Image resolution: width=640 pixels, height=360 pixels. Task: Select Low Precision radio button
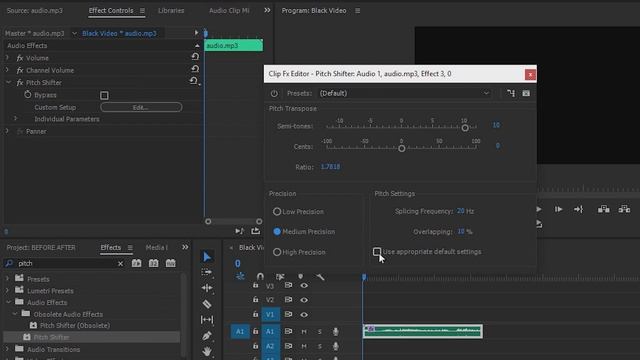[277, 211]
